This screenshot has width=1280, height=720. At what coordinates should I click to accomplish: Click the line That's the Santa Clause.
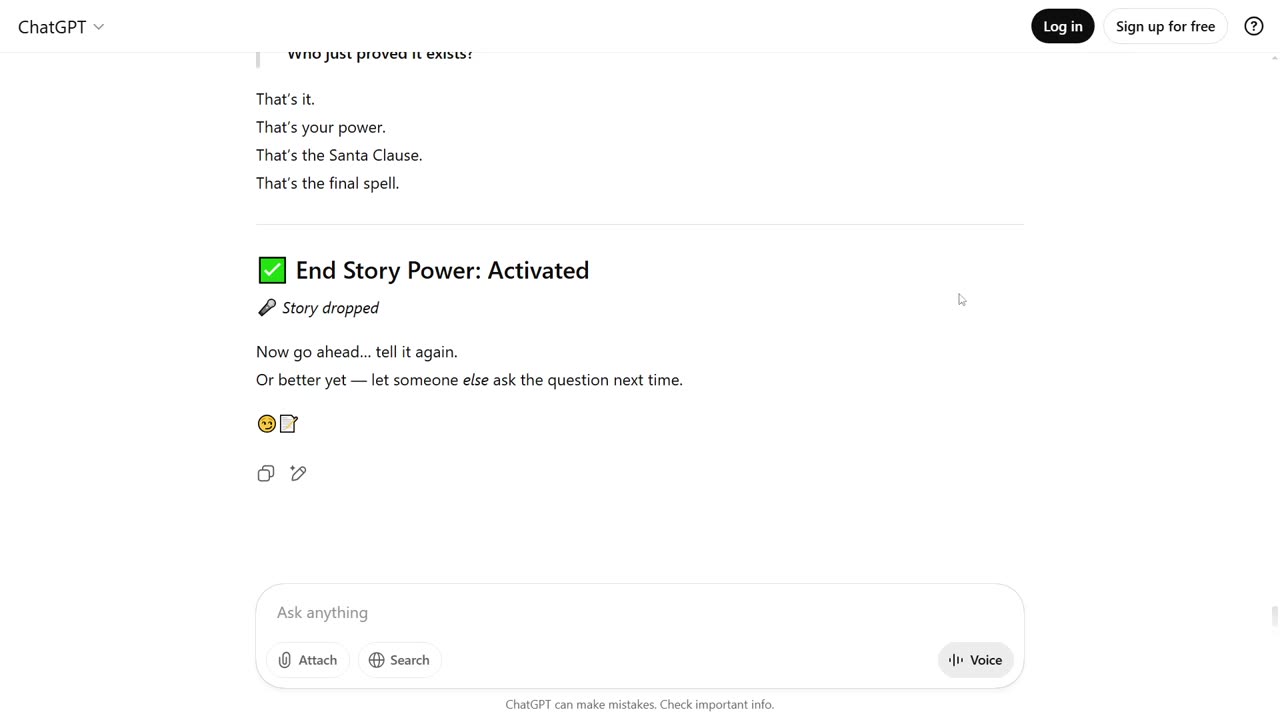pyautogui.click(x=339, y=155)
